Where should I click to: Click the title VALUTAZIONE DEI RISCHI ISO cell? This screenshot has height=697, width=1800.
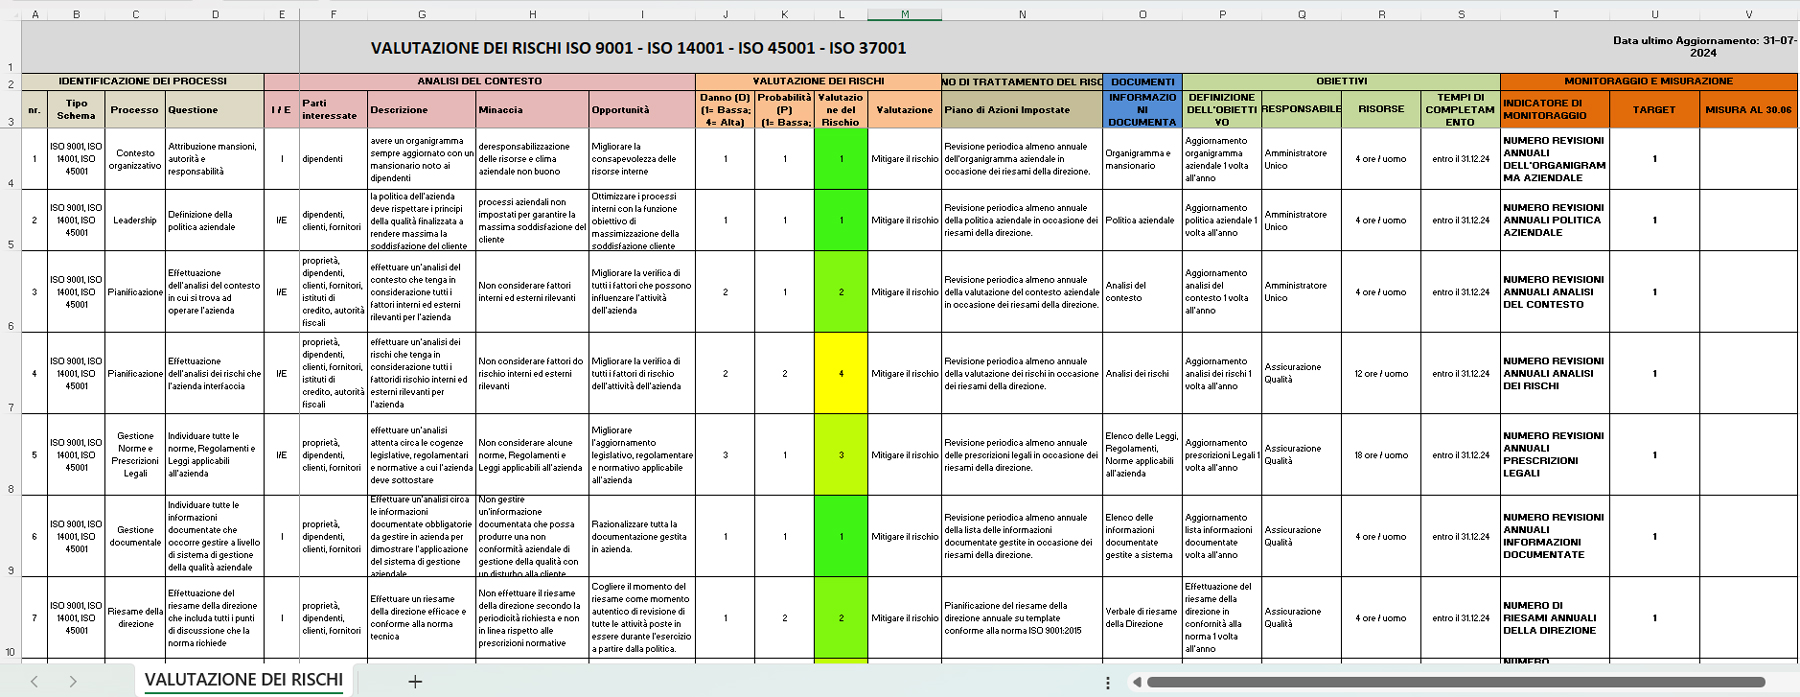pos(638,48)
